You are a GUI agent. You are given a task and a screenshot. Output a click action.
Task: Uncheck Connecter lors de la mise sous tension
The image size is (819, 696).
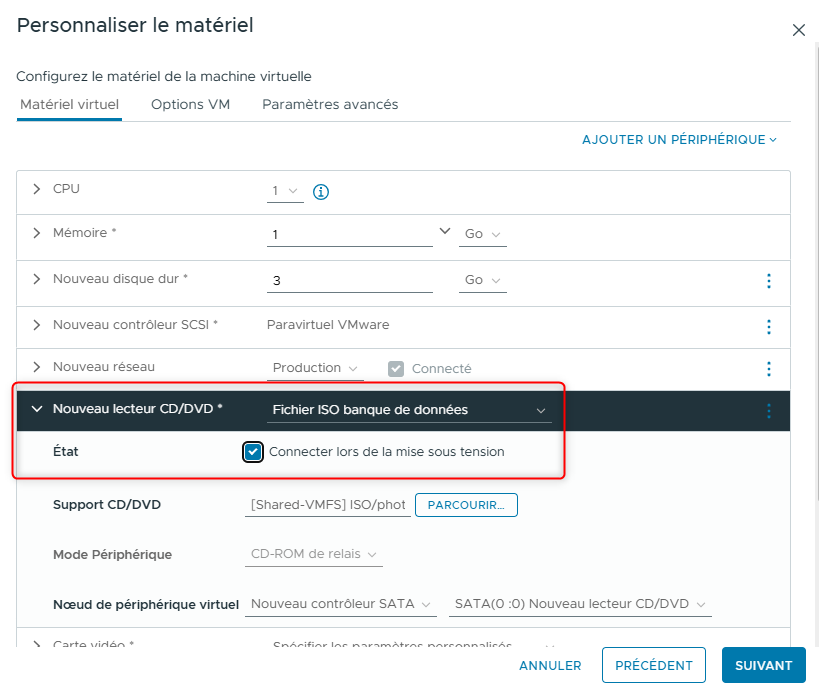click(253, 452)
